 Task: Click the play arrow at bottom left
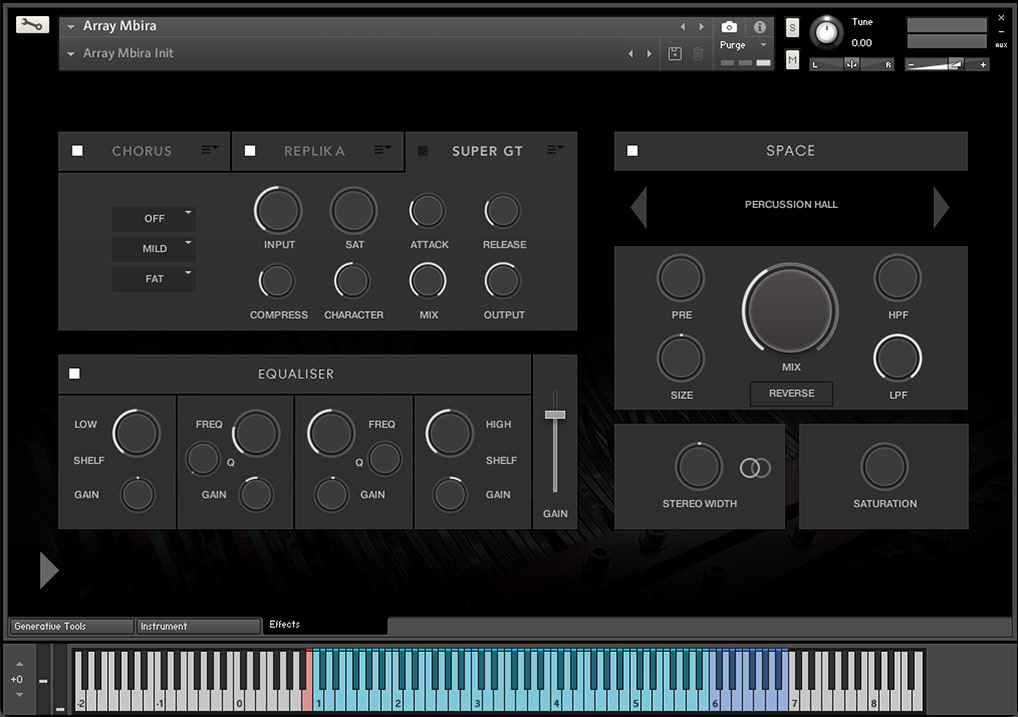[48, 570]
